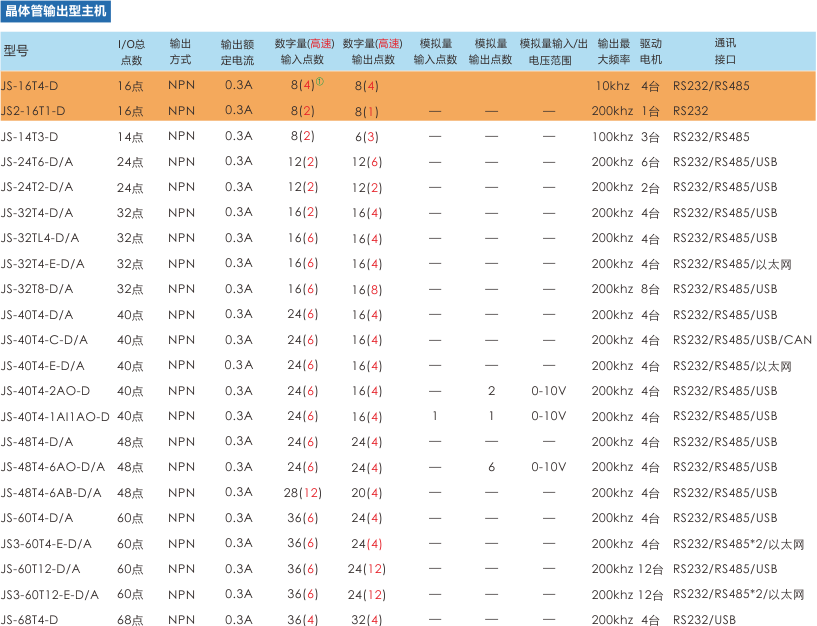Select model JS-16T4-D

point(30,86)
